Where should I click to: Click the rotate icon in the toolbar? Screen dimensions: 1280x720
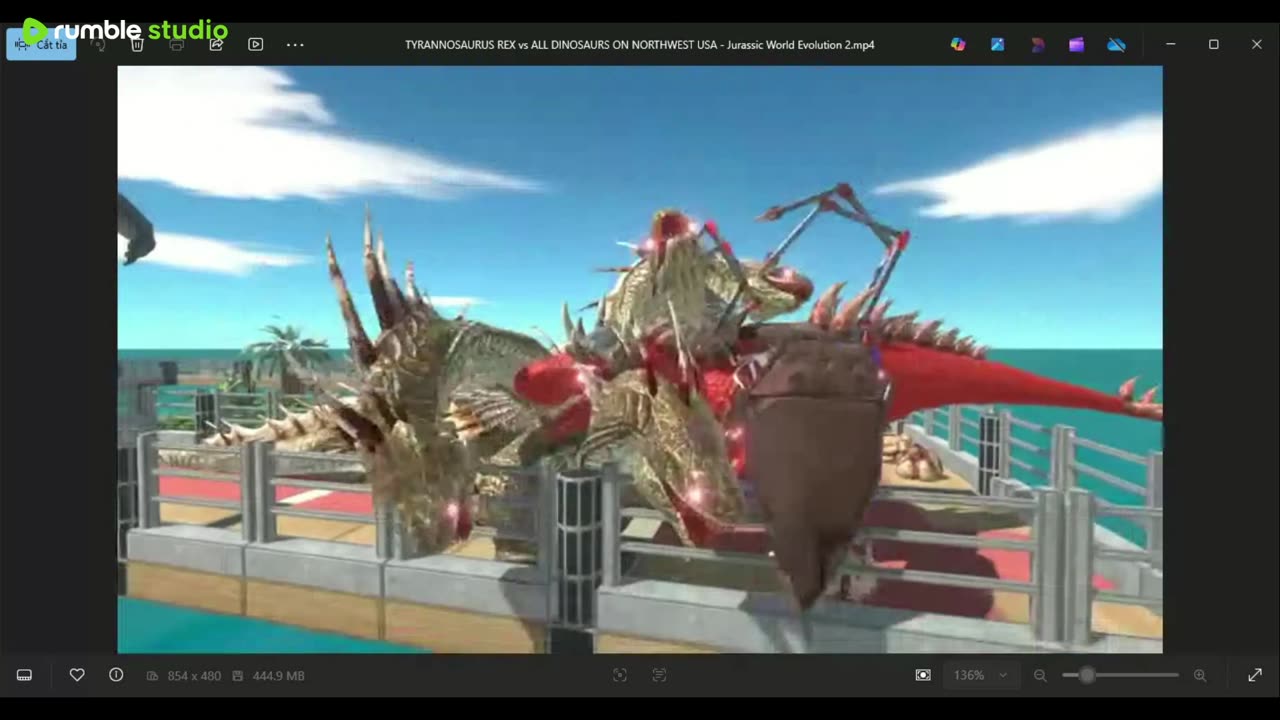coord(99,45)
